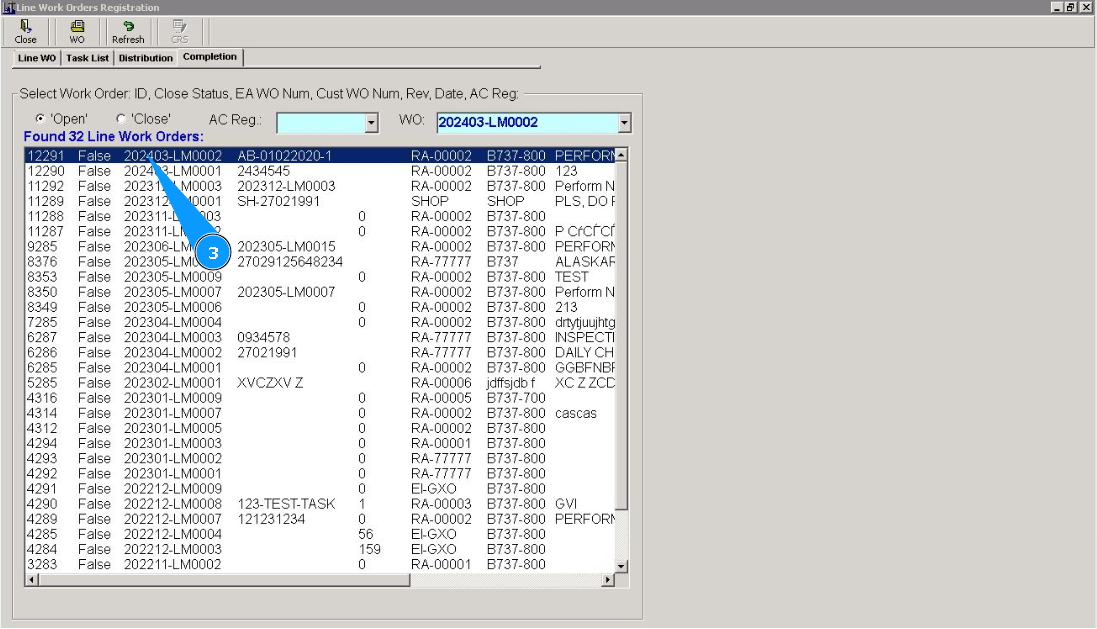Select work order row 4285

(x=320, y=535)
